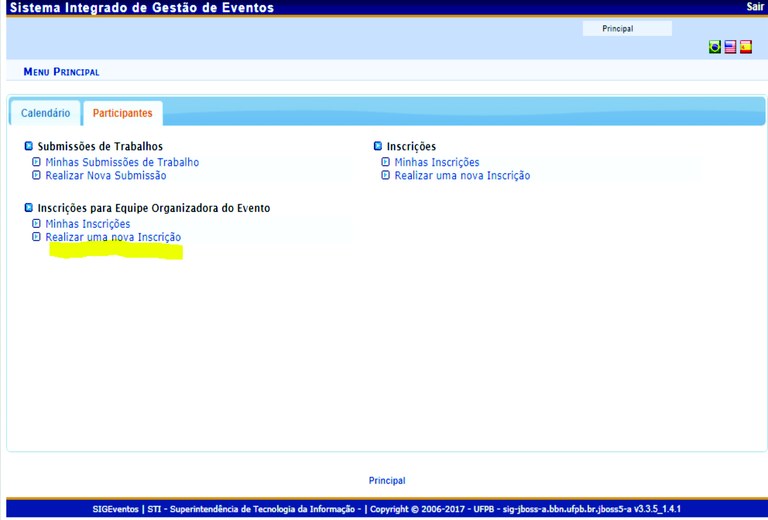768x520 pixels.
Task: Click bullet icon before highlighted Realizar uma nova Inscrição
Action: coord(37,238)
